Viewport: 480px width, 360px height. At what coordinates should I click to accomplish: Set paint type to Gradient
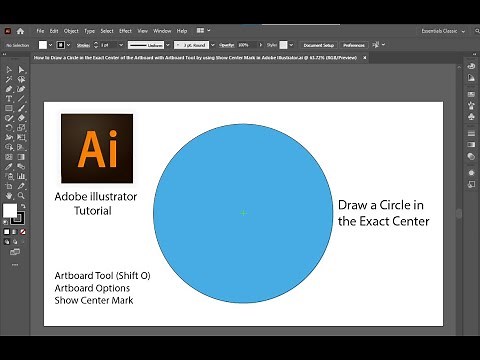click(x=15, y=232)
